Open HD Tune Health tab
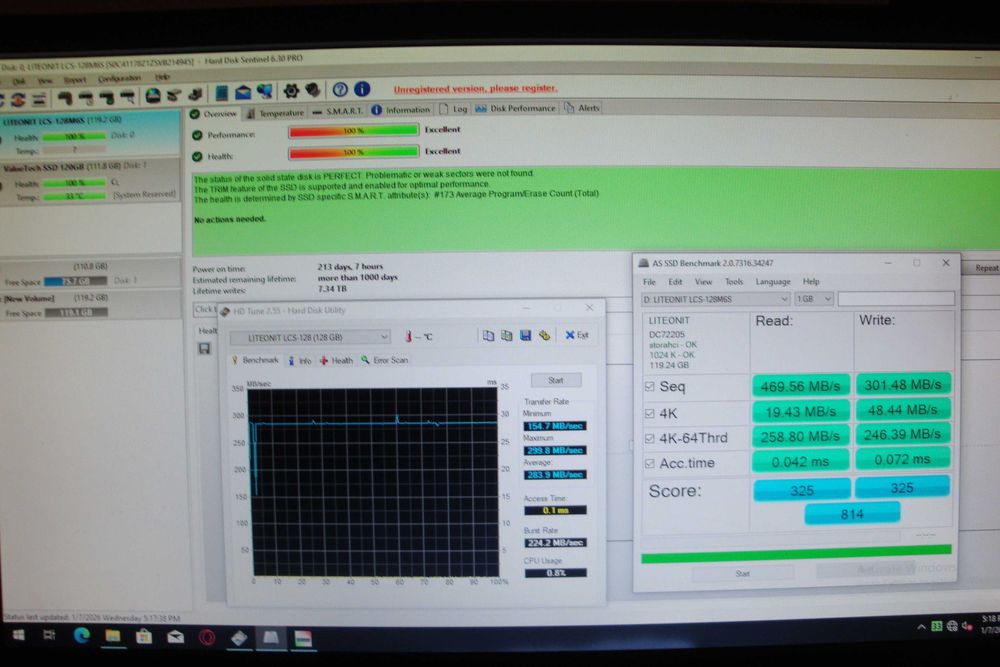Image resolution: width=1000 pixels, height=667 pixels. coord(336,360)
